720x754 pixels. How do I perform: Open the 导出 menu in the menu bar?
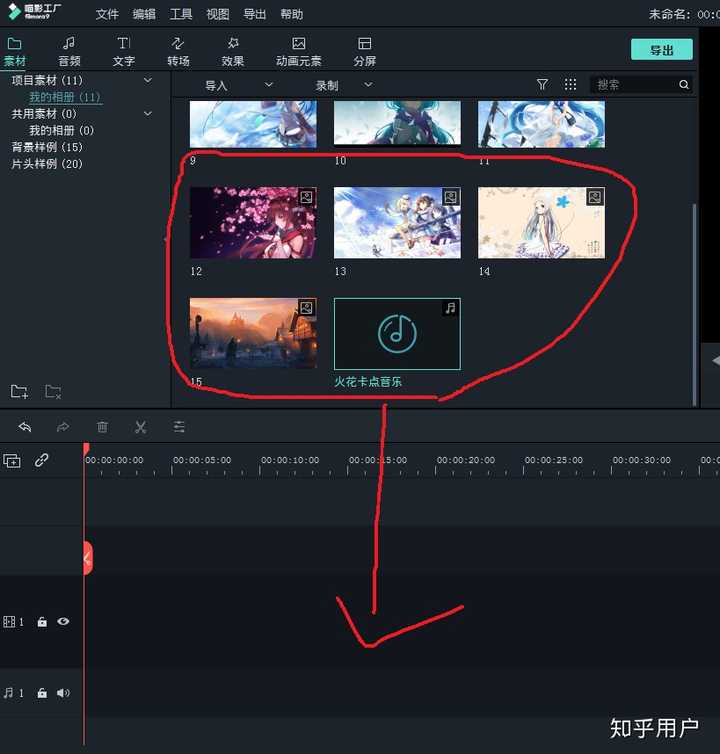(x=254, y=14)
